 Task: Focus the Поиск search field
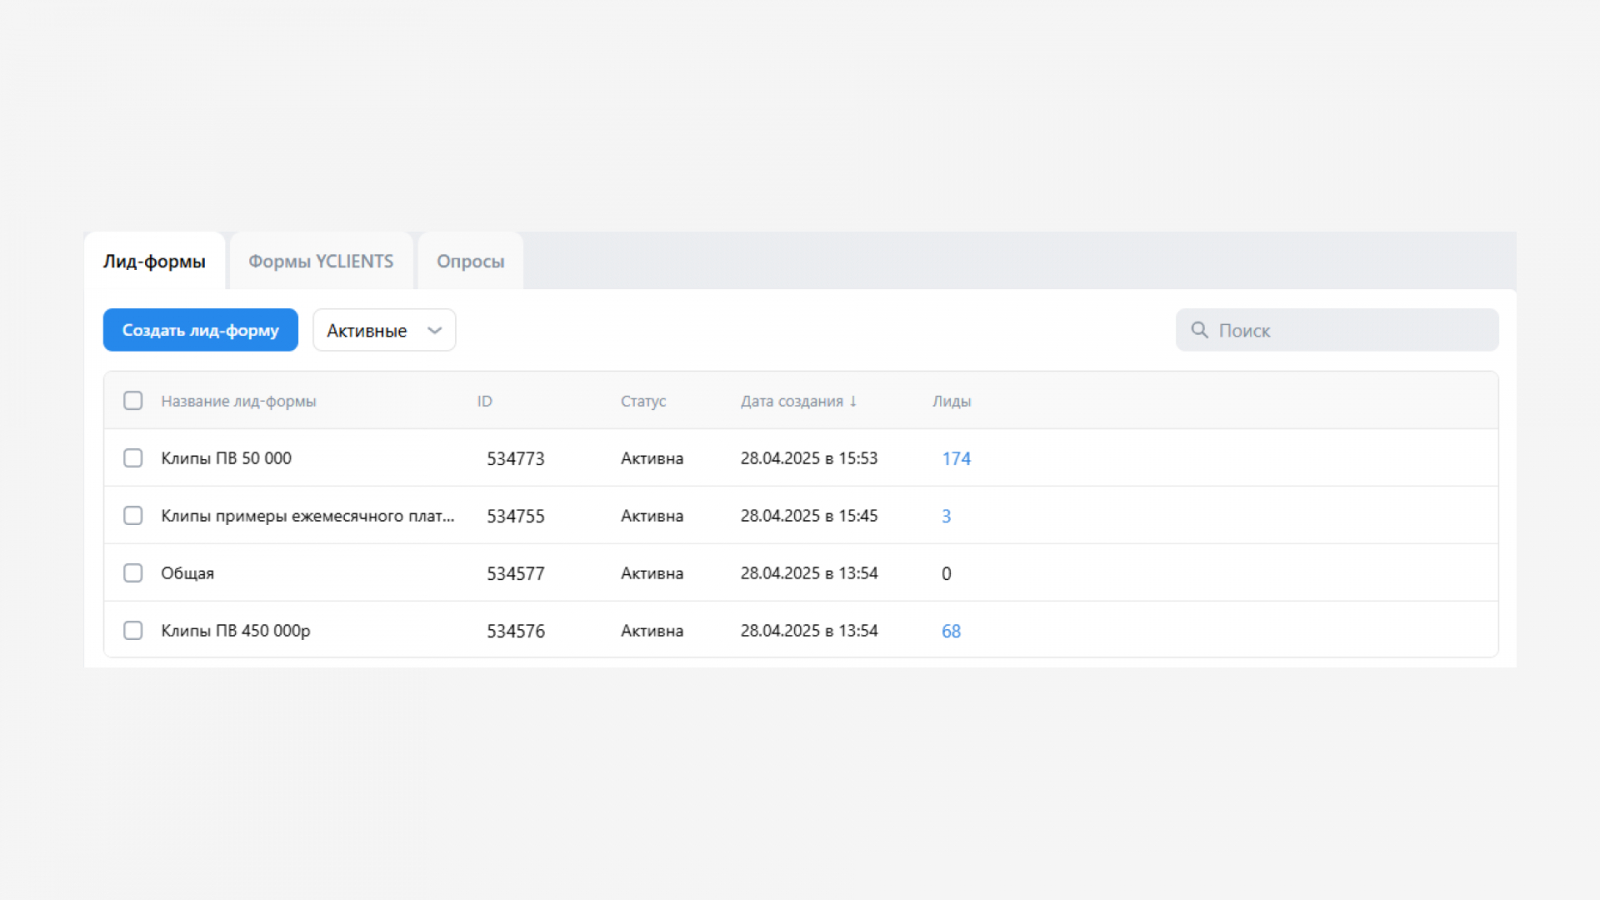tap(1350, 331)
